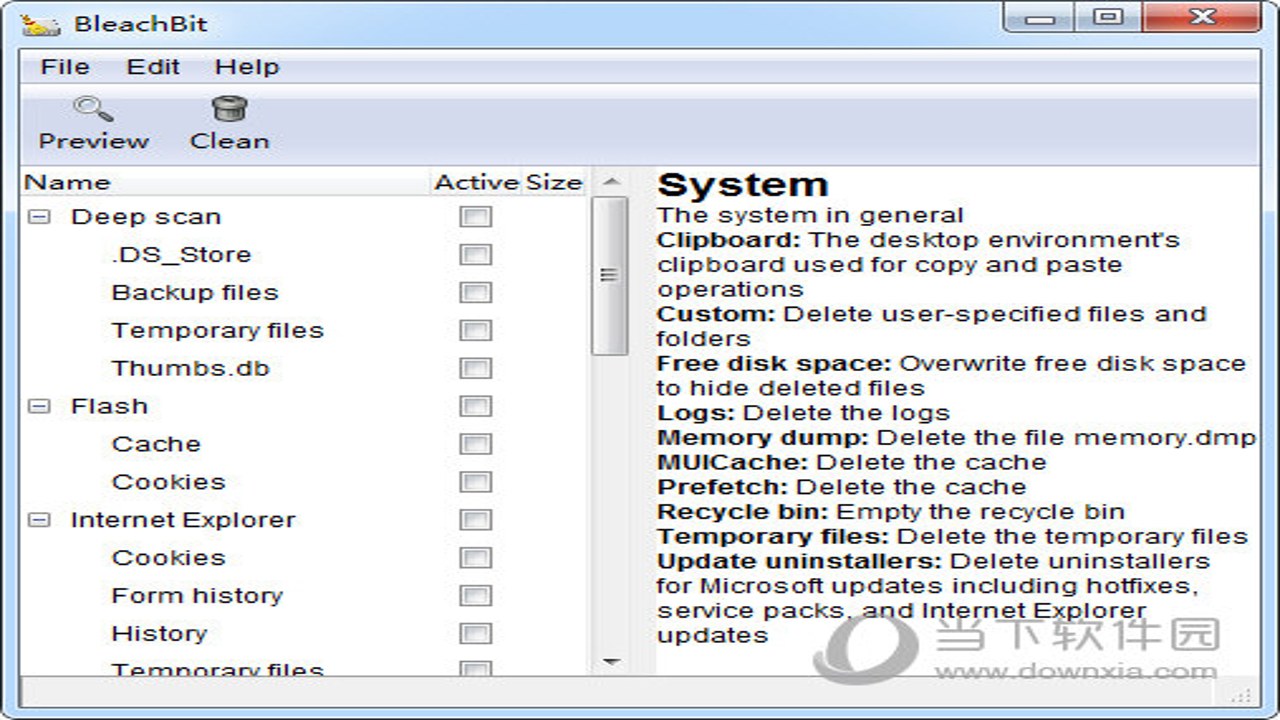The height and width of the screenshot is (720, 1280).
Task: Click the cleaner list scrollbar thumb
Action: pos(610,275)
